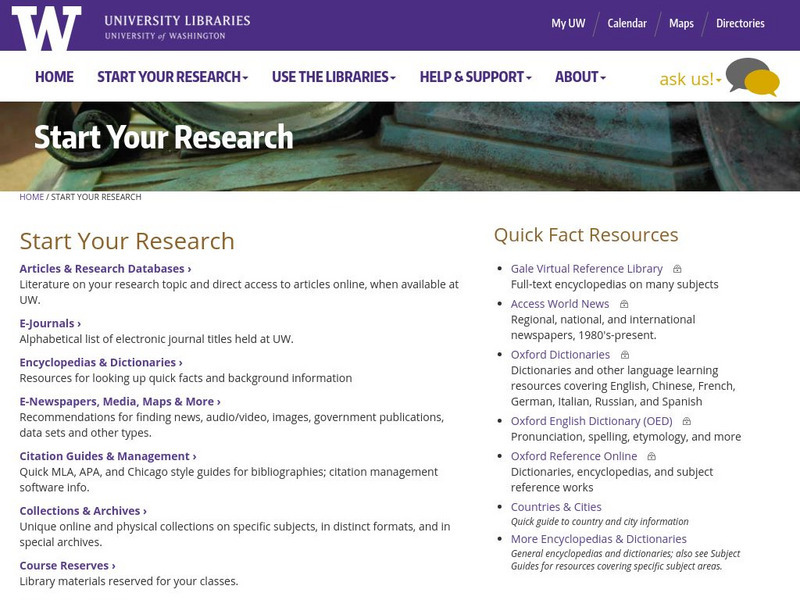Viewport: 800px width, 600px height.
Task: Open More Encyclopedias & Dictionaries
Action: coord(598,539)
